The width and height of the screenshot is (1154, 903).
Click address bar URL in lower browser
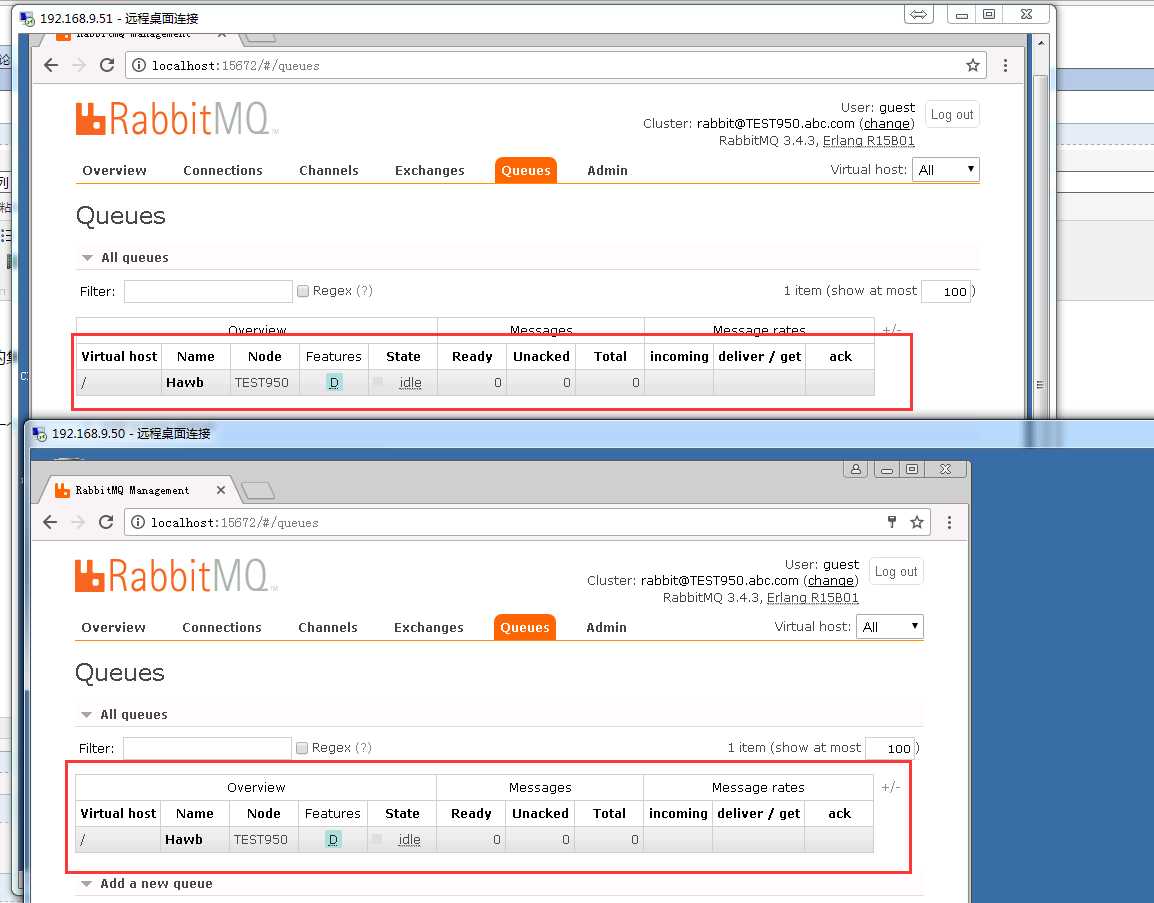point(235,523)
